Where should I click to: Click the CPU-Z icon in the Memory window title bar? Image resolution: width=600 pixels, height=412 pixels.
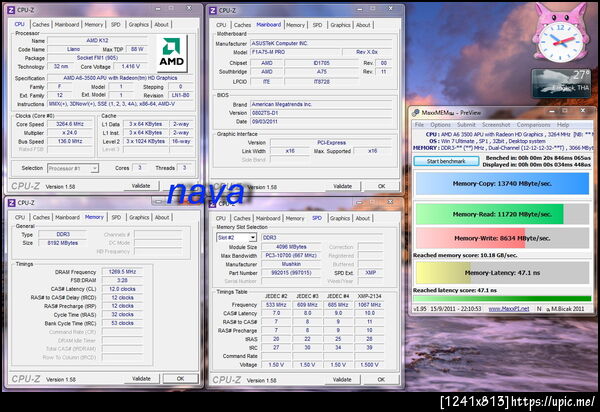pyautogui.click(x=11, y=203)
